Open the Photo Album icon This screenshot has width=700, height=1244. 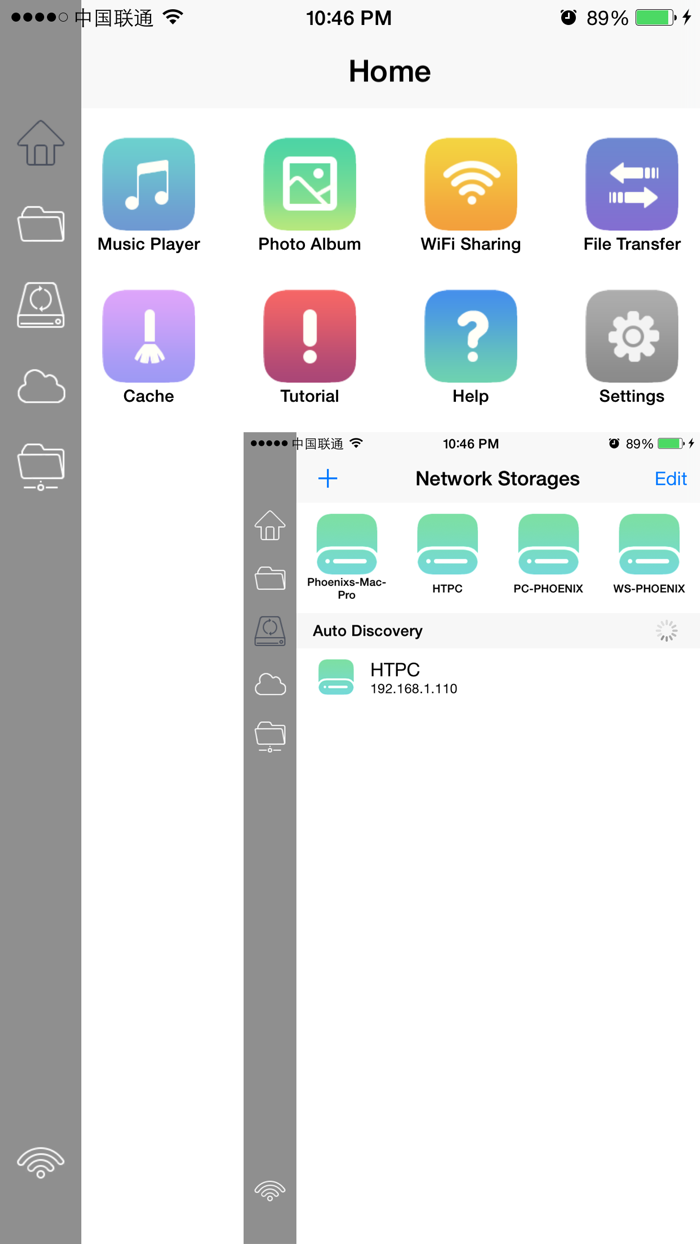309,184
